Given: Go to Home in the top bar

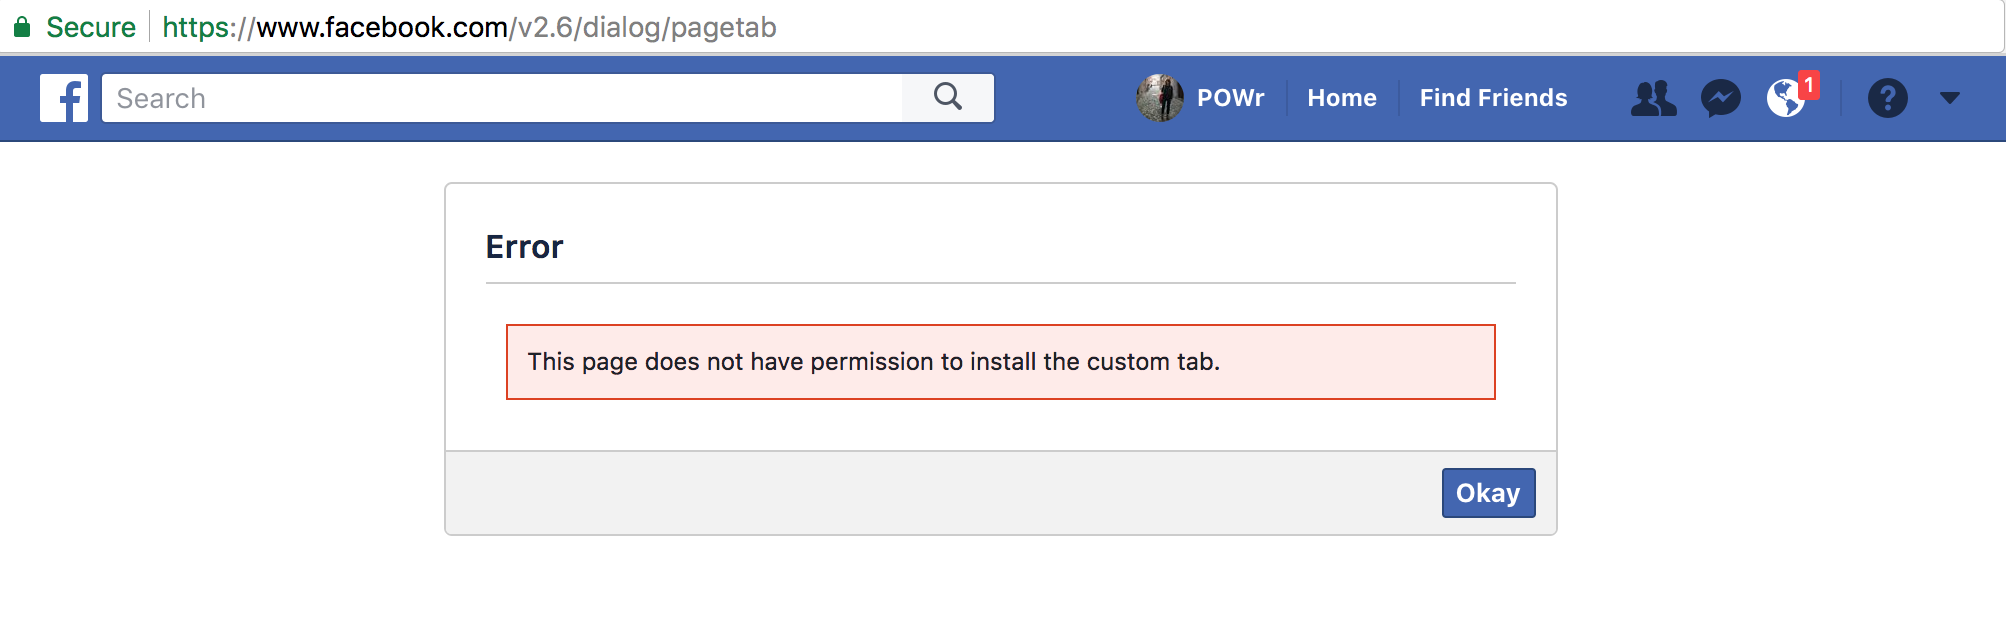Looking at the screenshot, I should click(x=1342, y=98).
